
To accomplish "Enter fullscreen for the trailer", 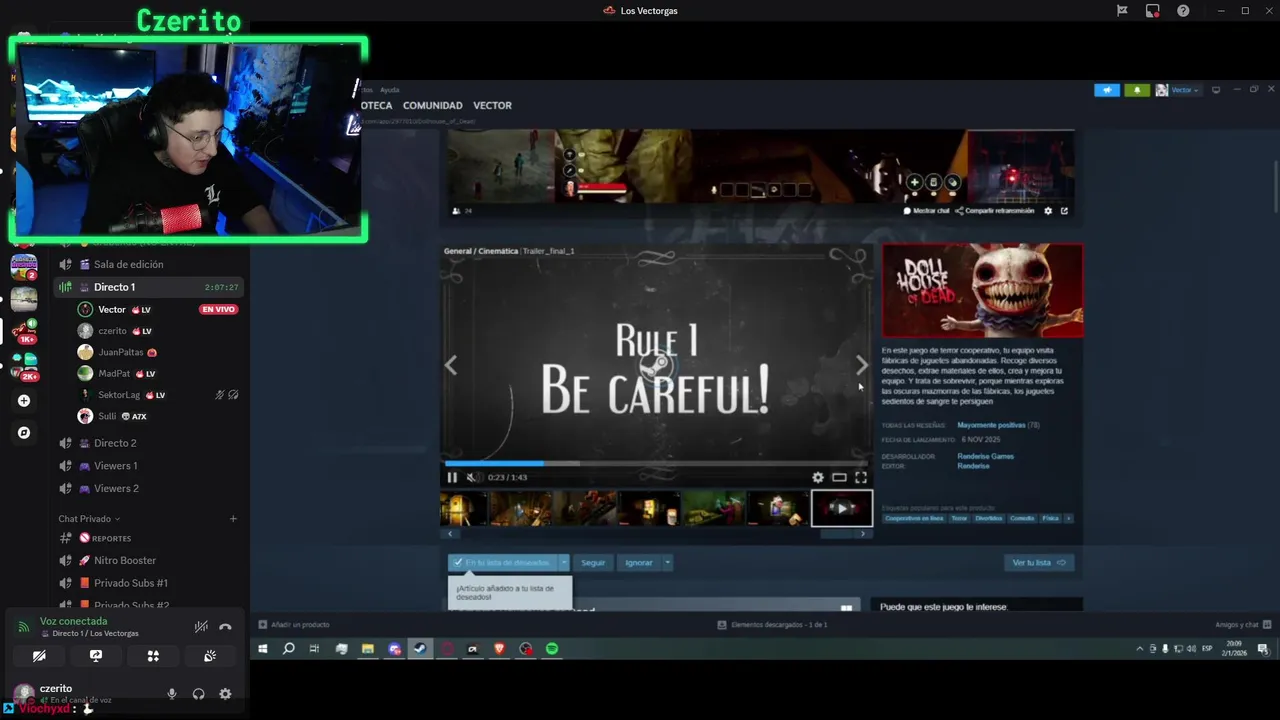I will (861, 477).
